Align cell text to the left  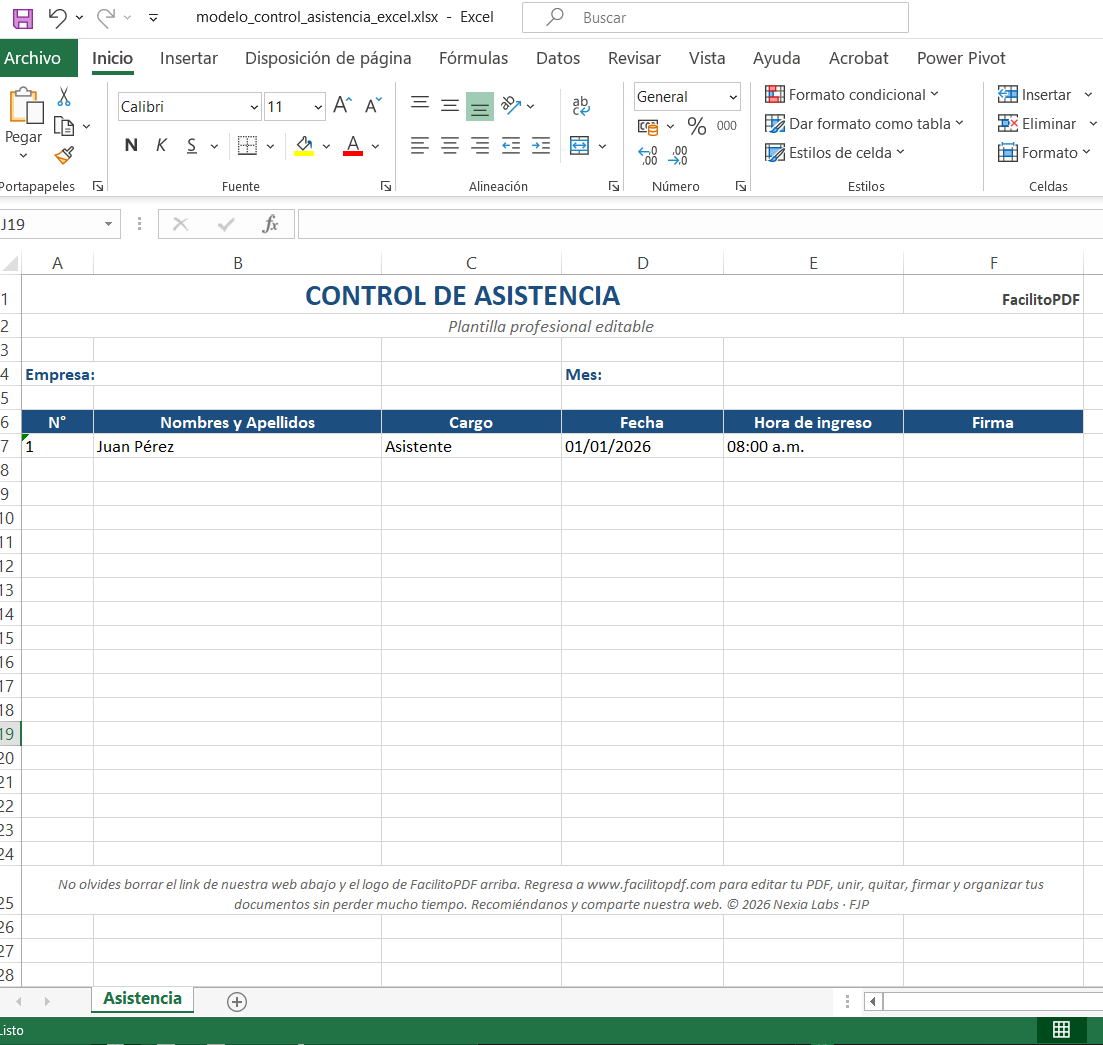coord(420,146)
